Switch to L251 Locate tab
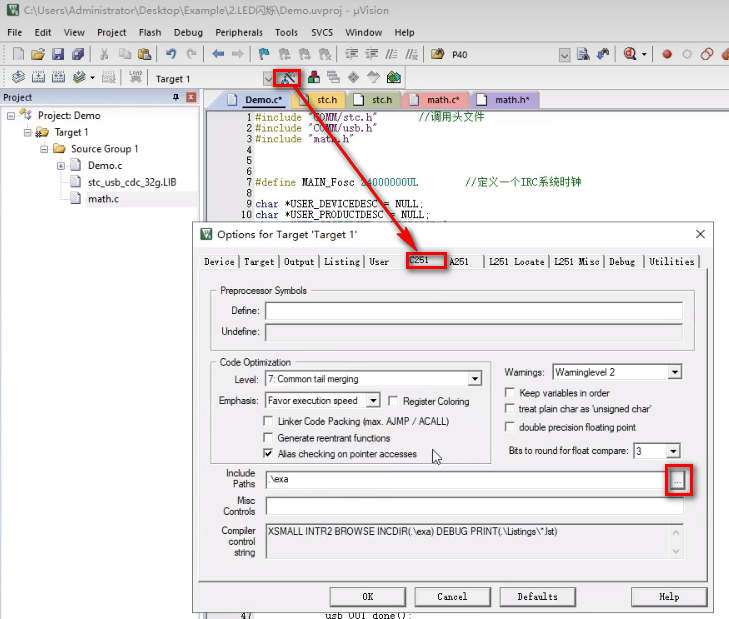The height and width of the screenshot is (619, 729). [517, 262]
